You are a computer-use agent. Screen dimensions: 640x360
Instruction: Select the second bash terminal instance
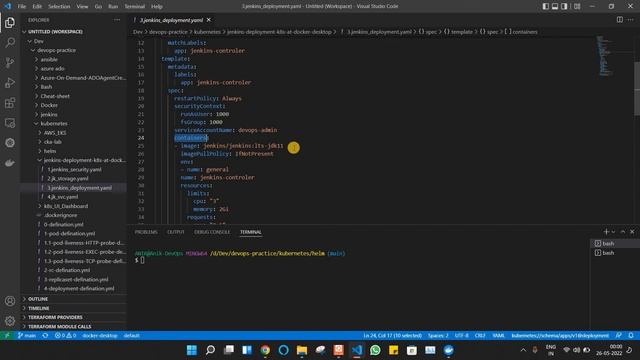click(x=615, y=253)
